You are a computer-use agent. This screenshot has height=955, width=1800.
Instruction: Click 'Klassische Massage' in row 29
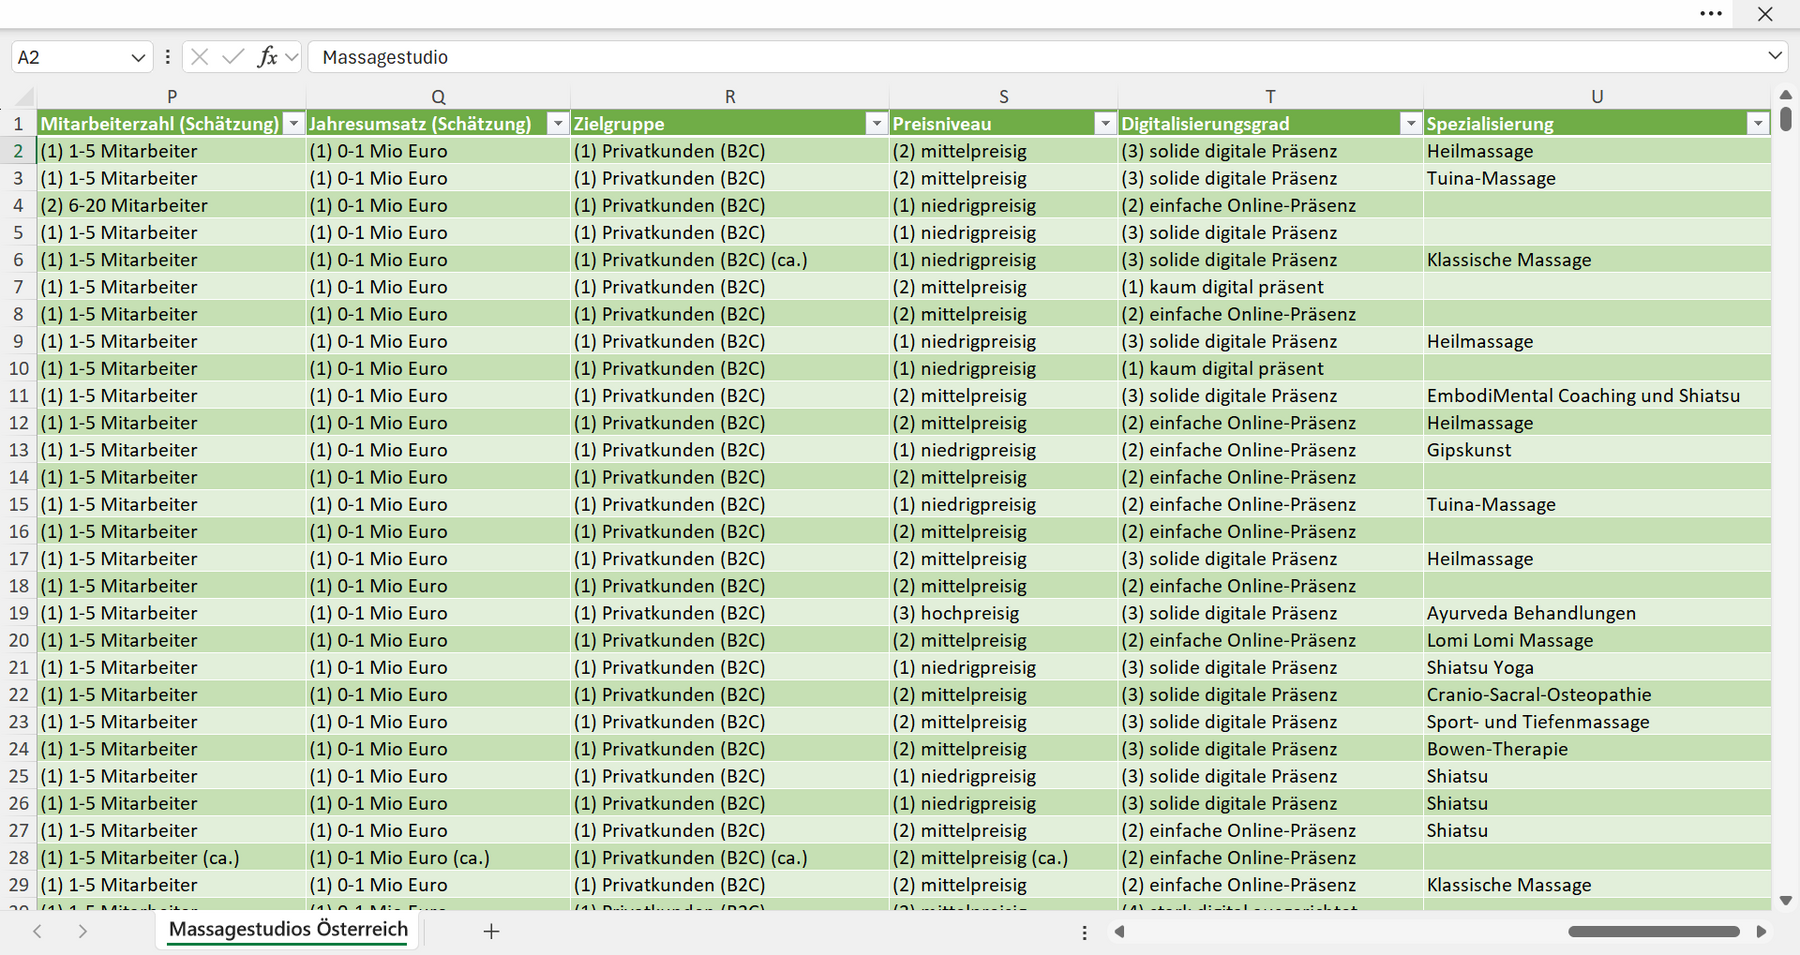(x=1597, y=885)
